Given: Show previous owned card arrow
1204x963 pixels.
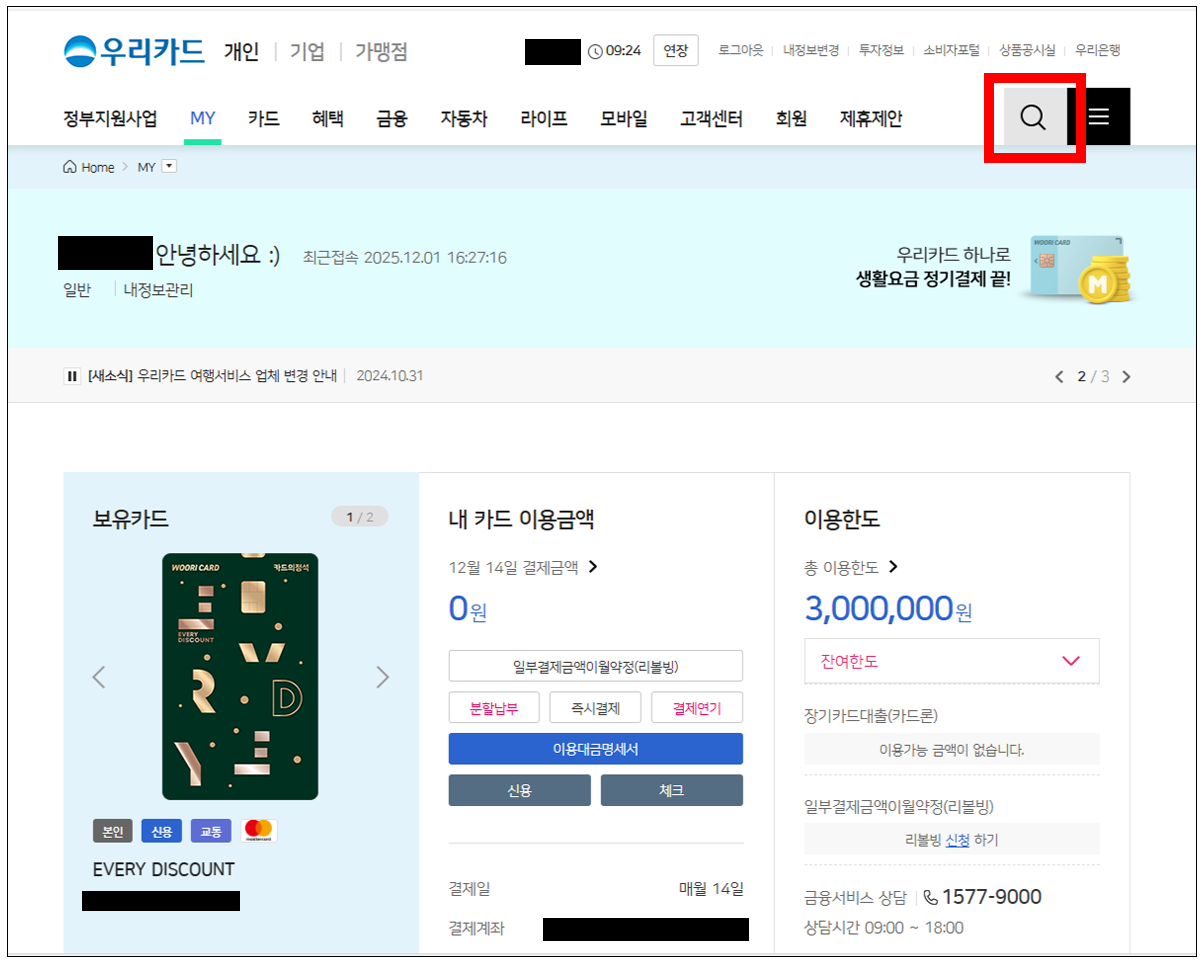Looking at the screenshot, I should tap(99, 677).
